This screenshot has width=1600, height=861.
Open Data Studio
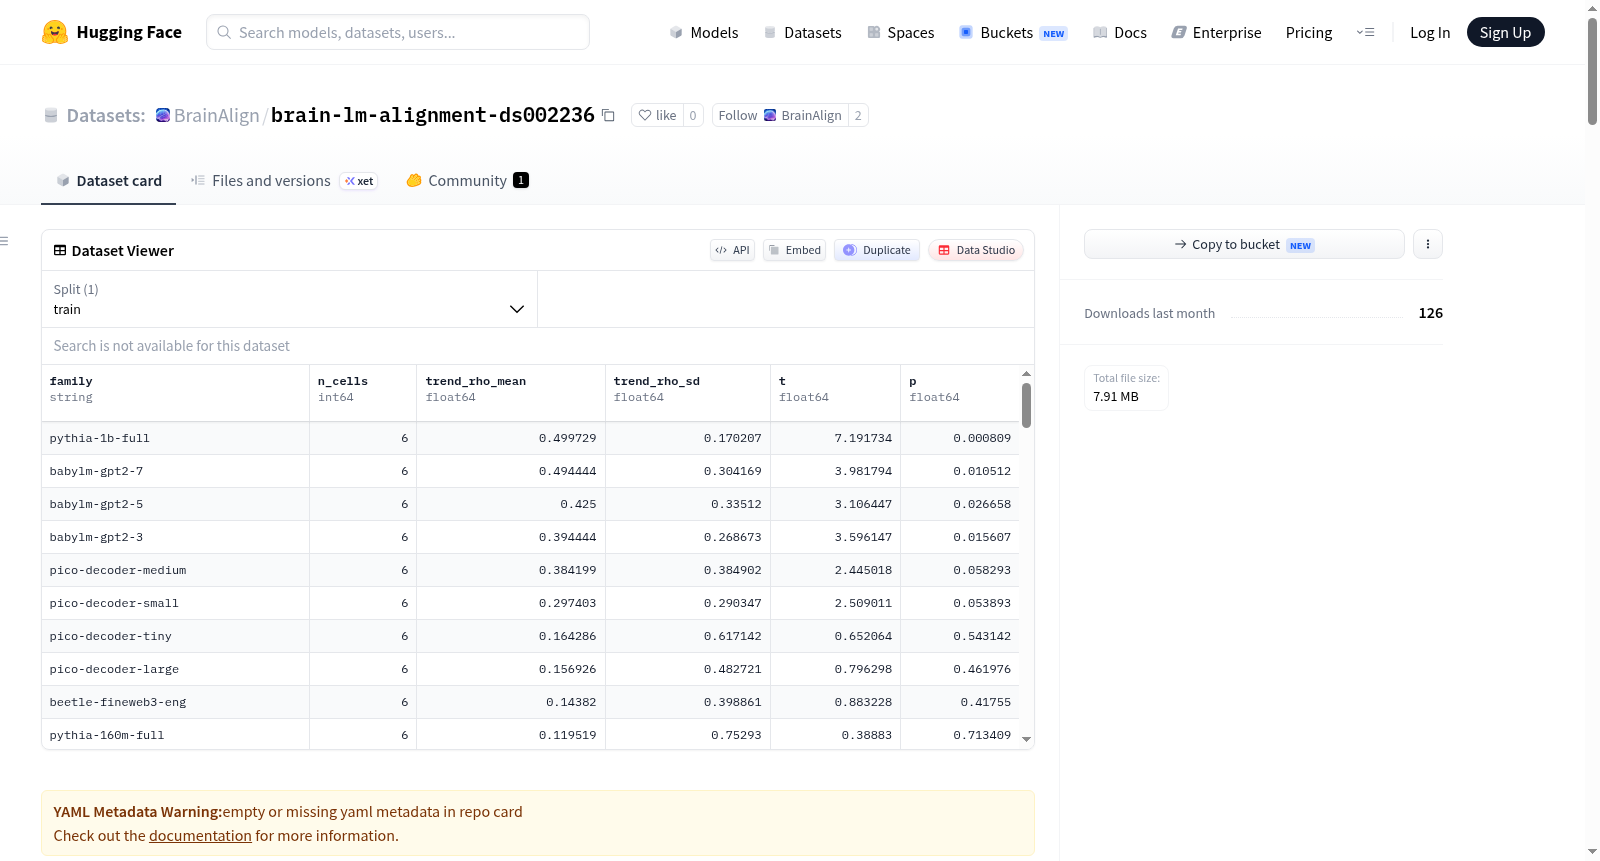[976, 250]
